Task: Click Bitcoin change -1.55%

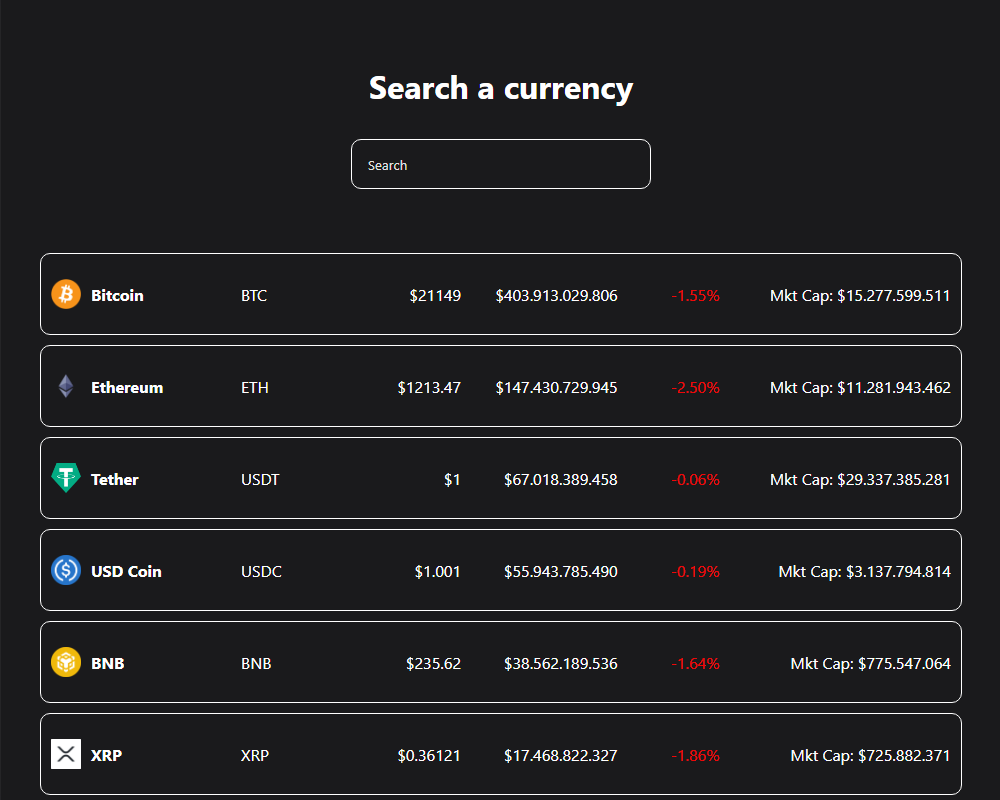Action: [696, 295]
